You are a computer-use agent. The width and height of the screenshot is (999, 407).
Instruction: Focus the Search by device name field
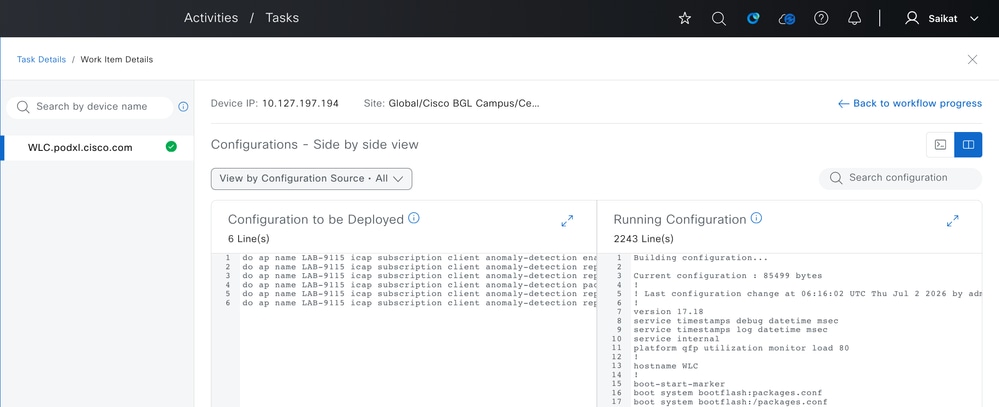(x=89, y=107)
